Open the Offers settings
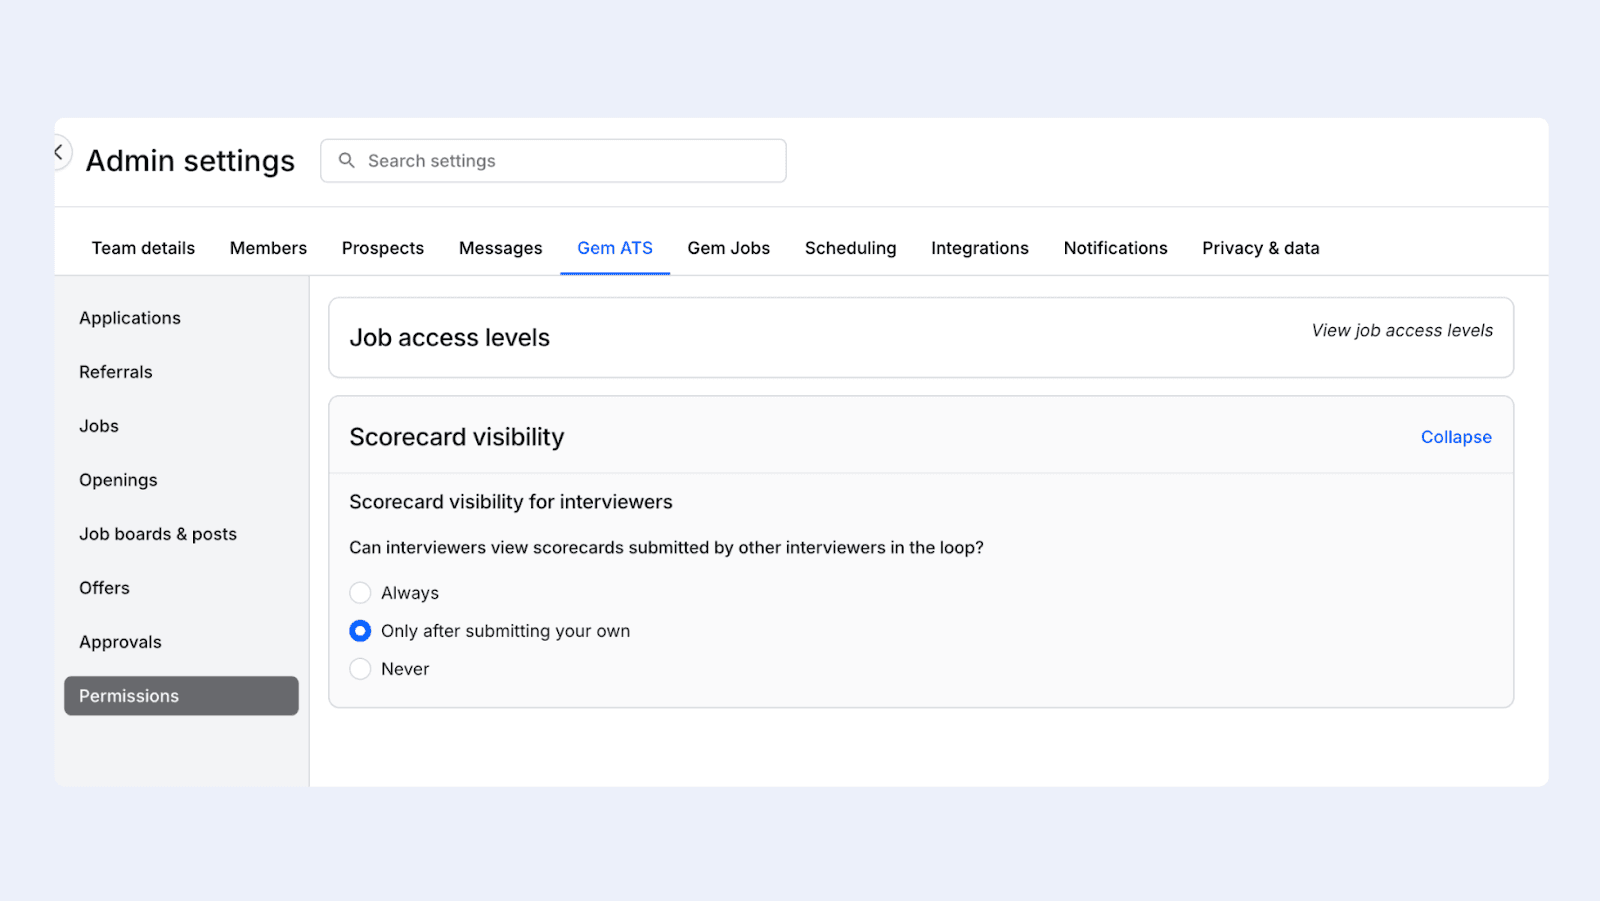 tap(104, 587)
